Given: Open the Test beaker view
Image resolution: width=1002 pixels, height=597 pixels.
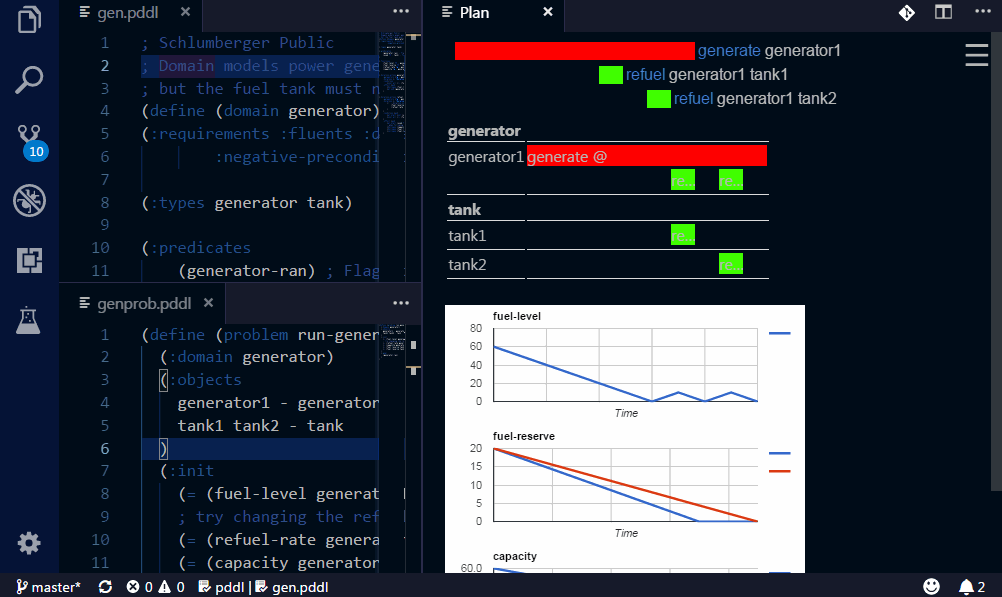Looking at the screenshot, I should pos(28,320).
